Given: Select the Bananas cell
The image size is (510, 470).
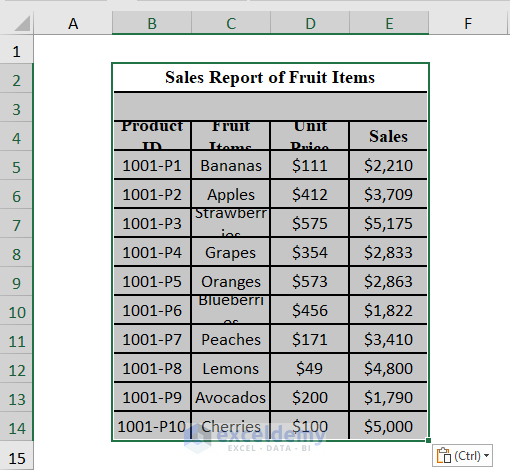Looking at the screenshot, I should click(231, 165).
